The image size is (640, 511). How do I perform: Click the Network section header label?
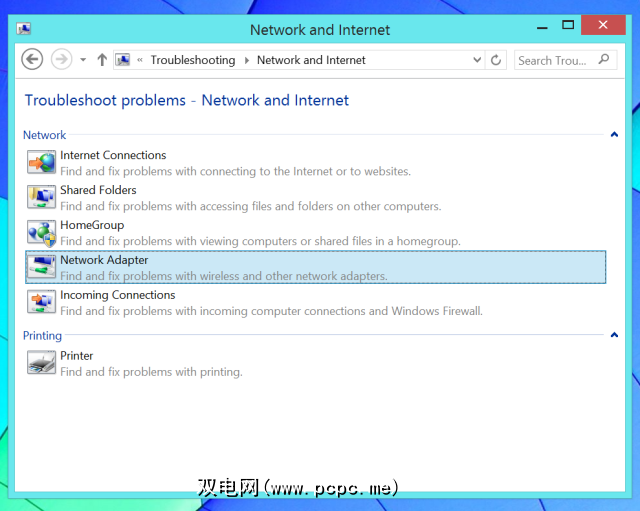coord(44,135)
